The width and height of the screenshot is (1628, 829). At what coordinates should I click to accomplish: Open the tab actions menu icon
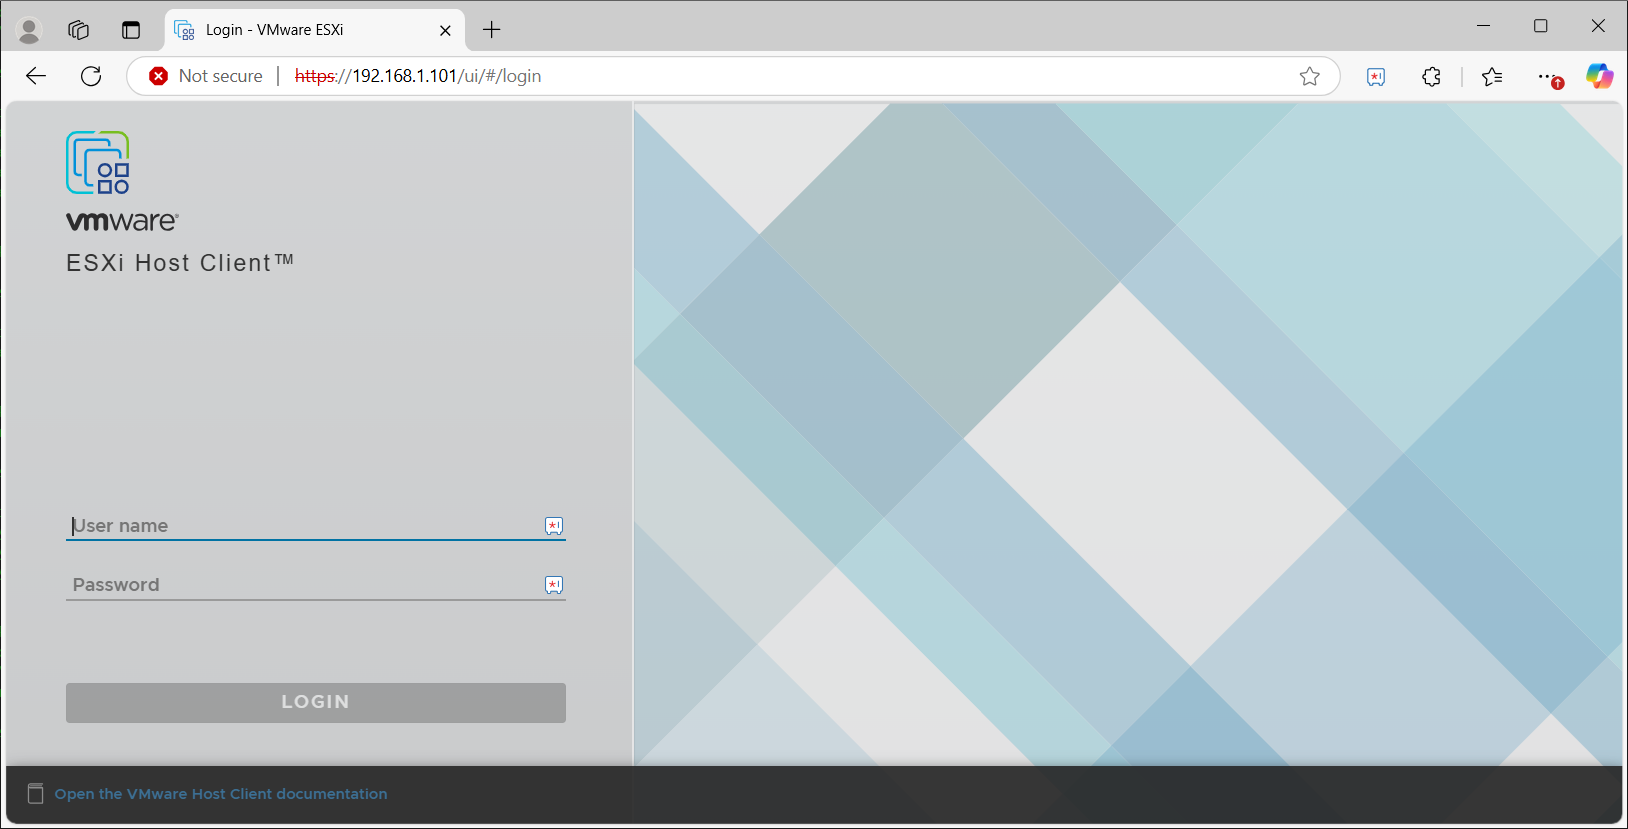pyautogui.click(x=131, y=30)
